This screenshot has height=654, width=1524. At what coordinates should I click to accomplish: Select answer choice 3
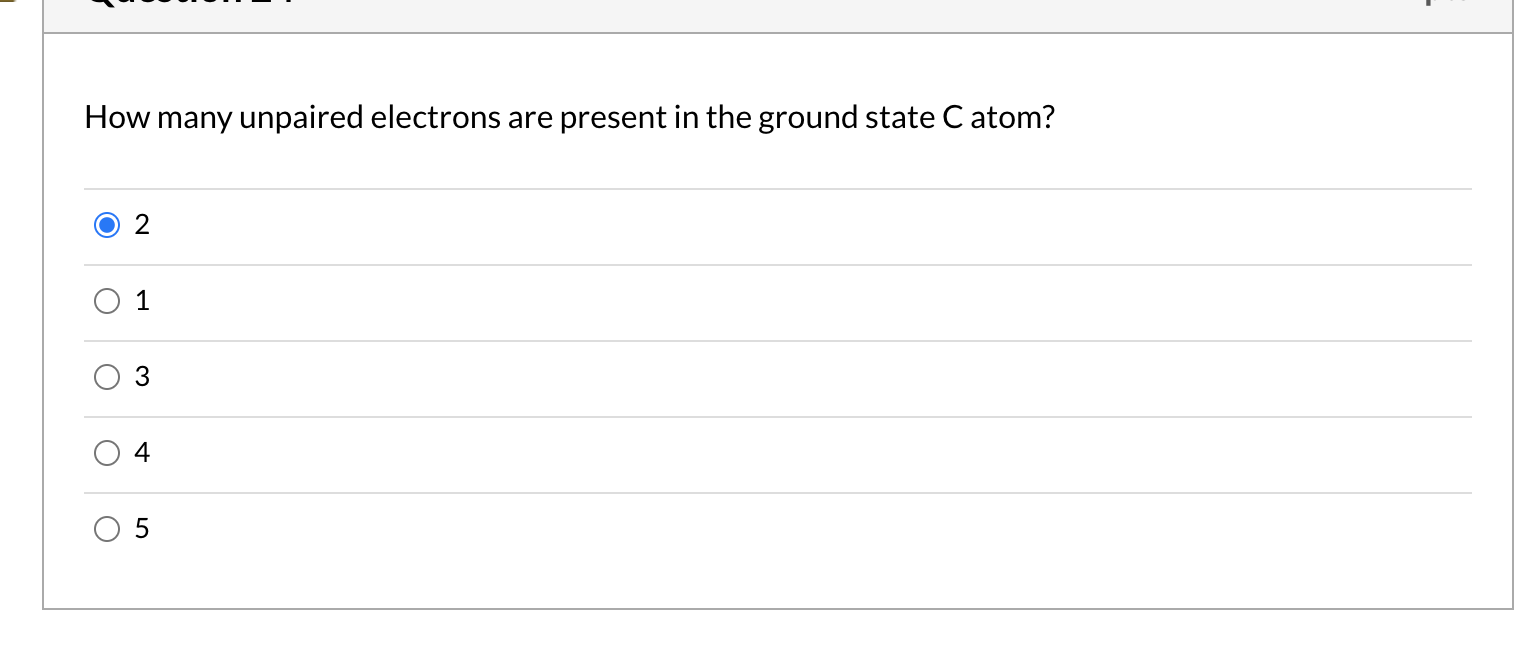tap(107, 377)
